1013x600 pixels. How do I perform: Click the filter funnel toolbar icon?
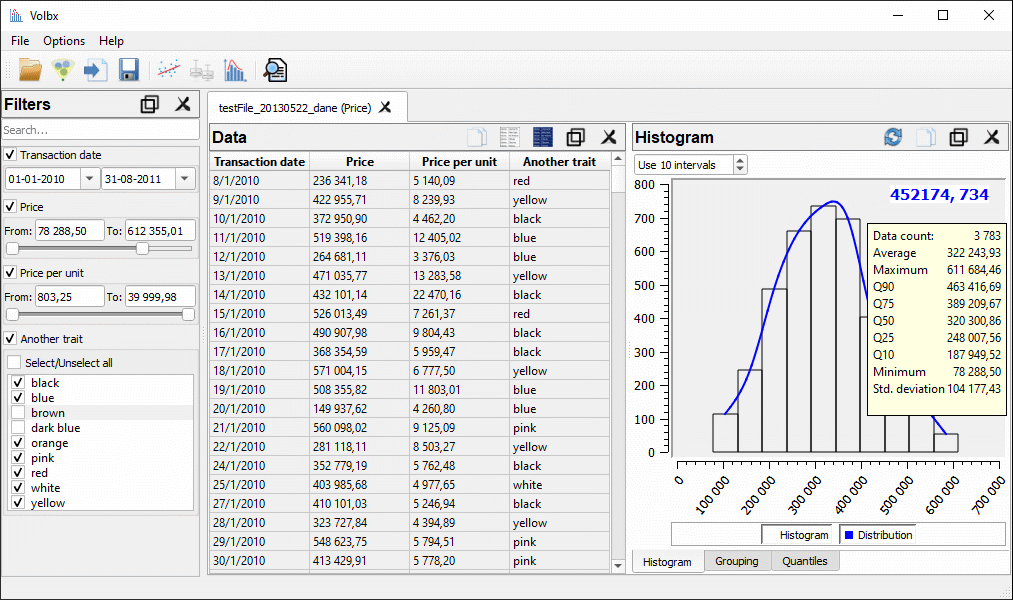click(63, 70)
